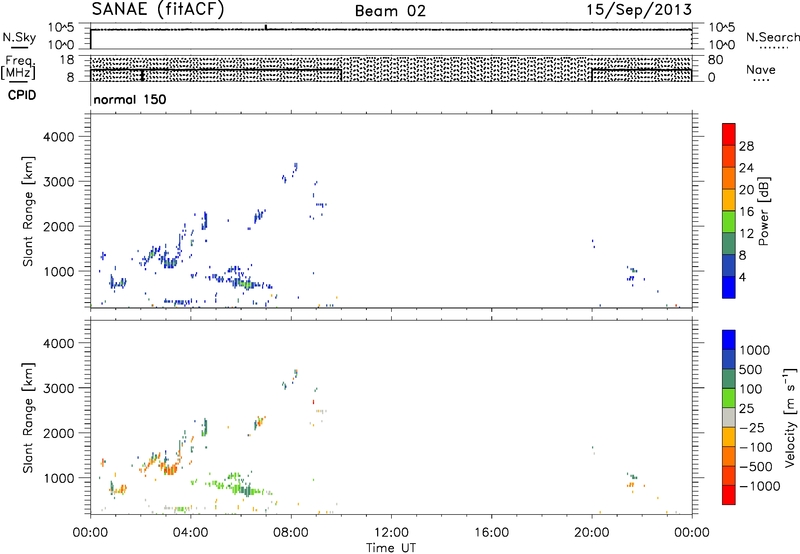Screen dimensions: 800x554
Task: Click the 04:00 time axis label
Action: (191, 533)
